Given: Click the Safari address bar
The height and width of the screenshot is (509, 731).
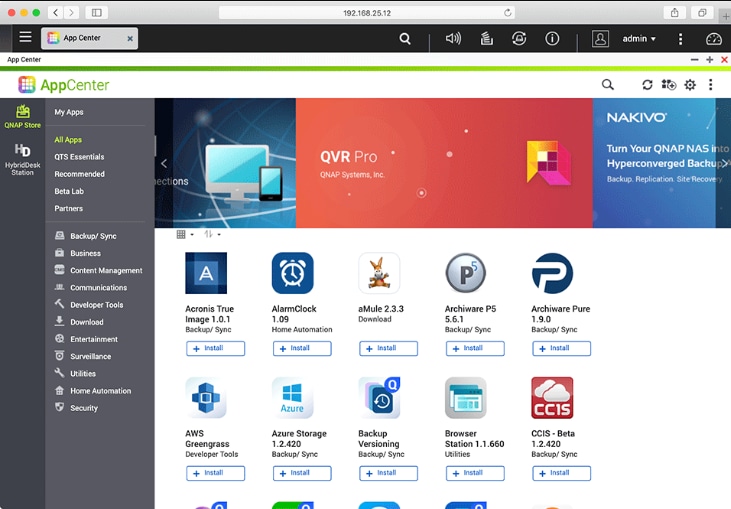Looking at the screenshot, I should tap(367, 13).
